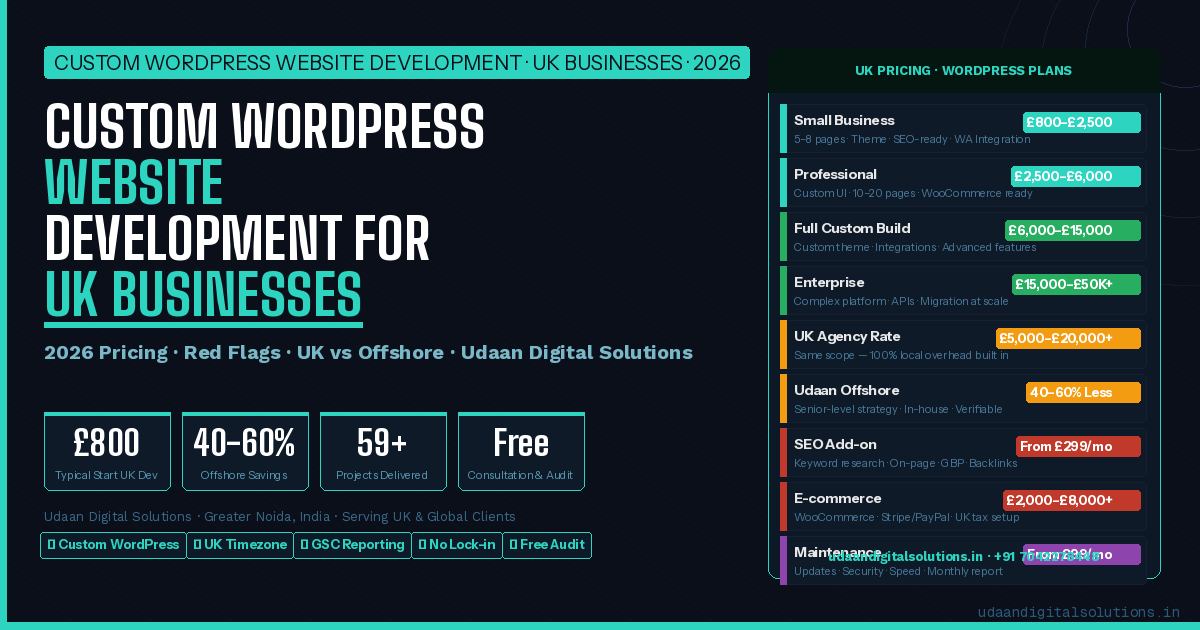This screenshot has height=630, width=1200.
Task: Click the "£5,000–£20,000+" orange price badge
Action: [x=1068, y=338]
